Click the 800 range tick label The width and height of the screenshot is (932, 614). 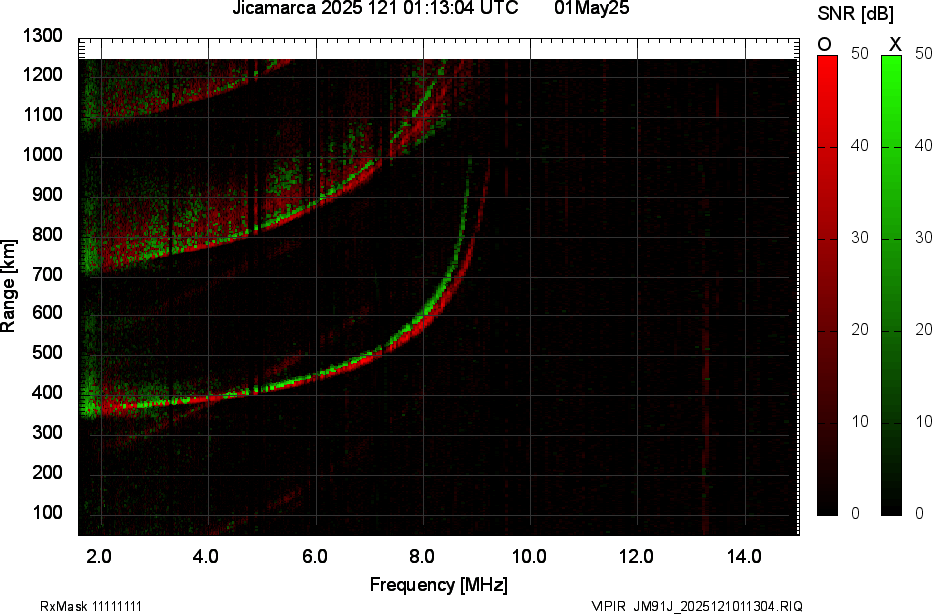click(x=47, y=234)
